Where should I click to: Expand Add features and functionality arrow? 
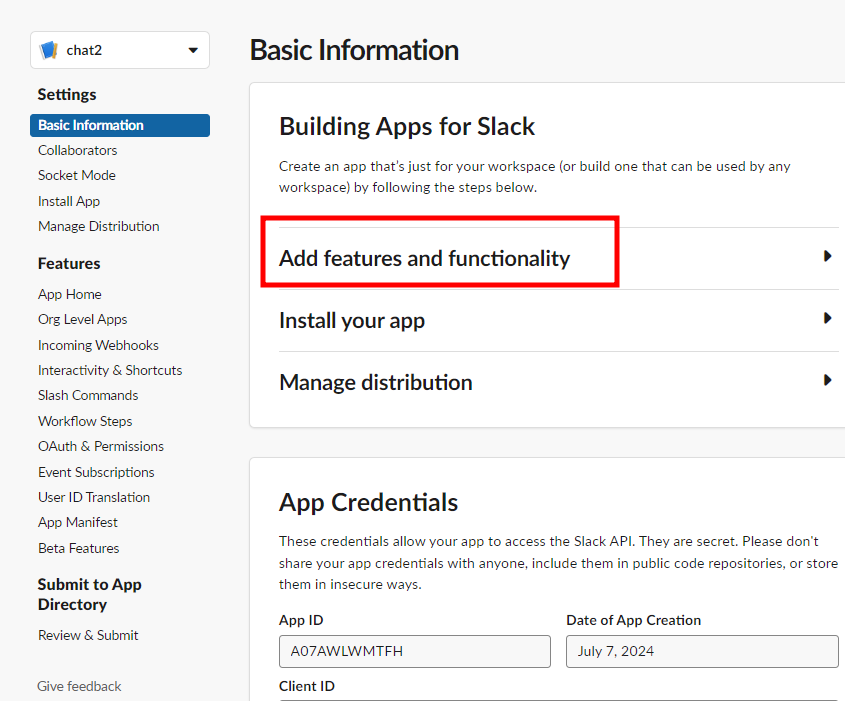(827, 256)
